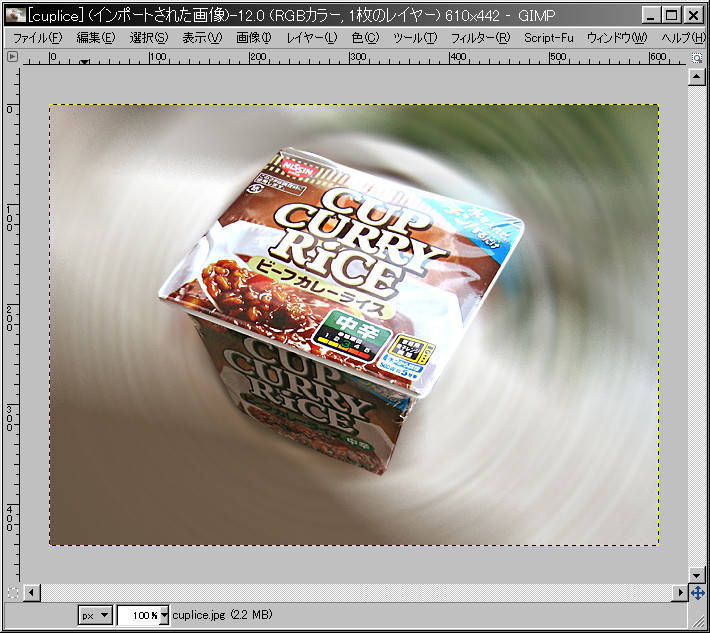Maximize the GIMP window
The image size is (710, 633).
click(672, 15)
